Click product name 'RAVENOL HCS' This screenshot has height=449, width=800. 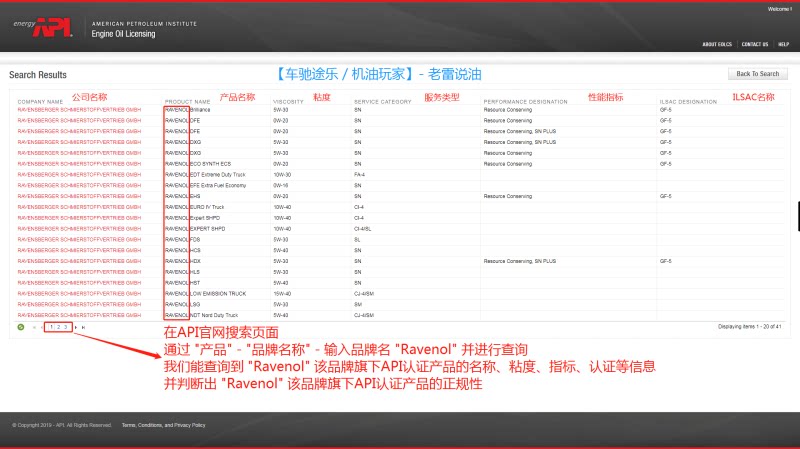point(183,250)
